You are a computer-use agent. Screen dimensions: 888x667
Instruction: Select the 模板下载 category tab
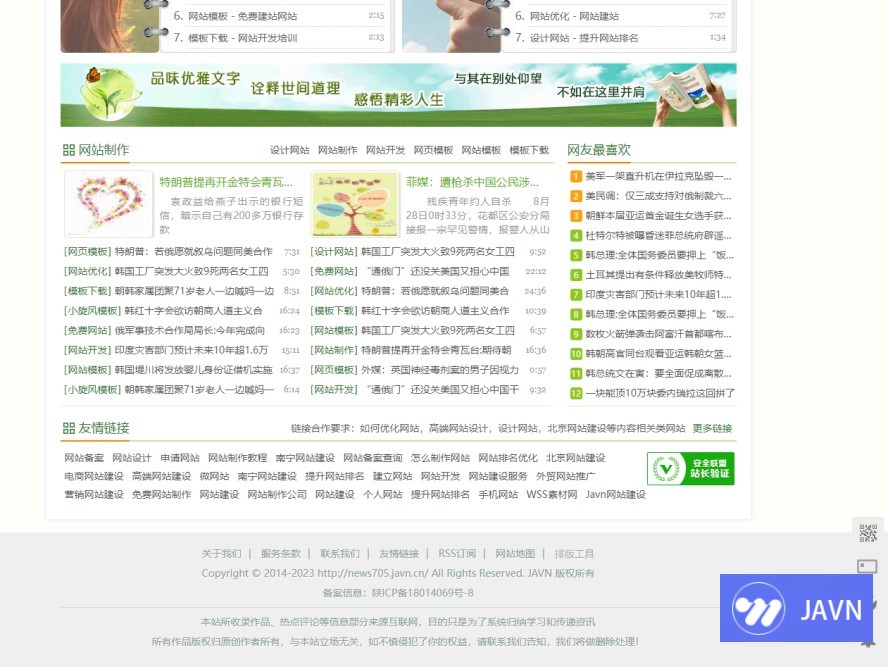click(528, 151)
